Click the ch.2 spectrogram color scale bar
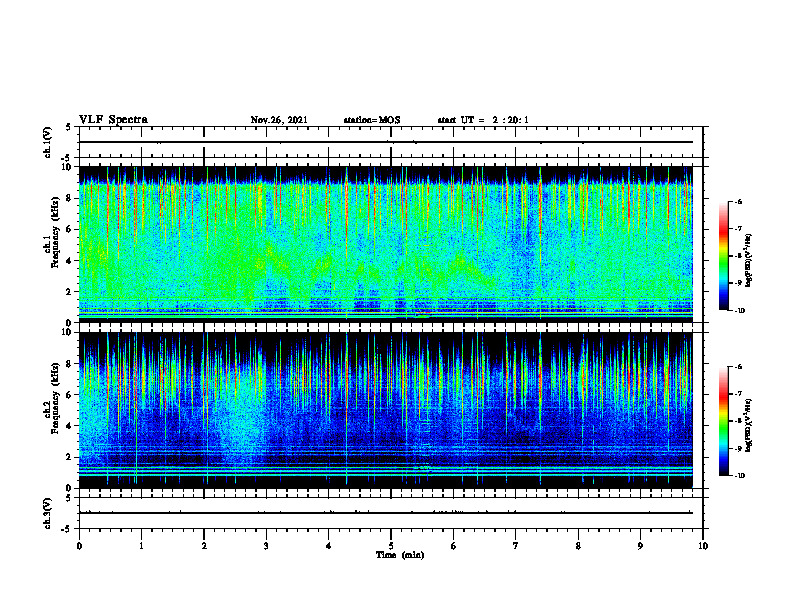792x612 pixels. click(723, 421)
